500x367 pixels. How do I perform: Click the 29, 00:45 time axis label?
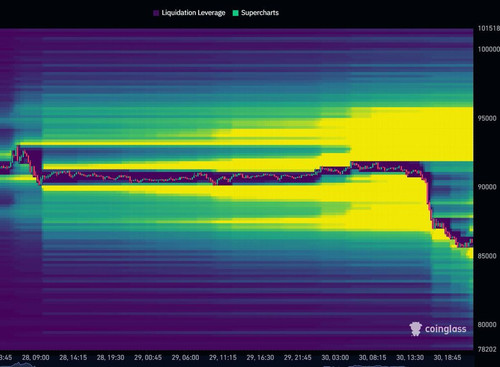148,358
